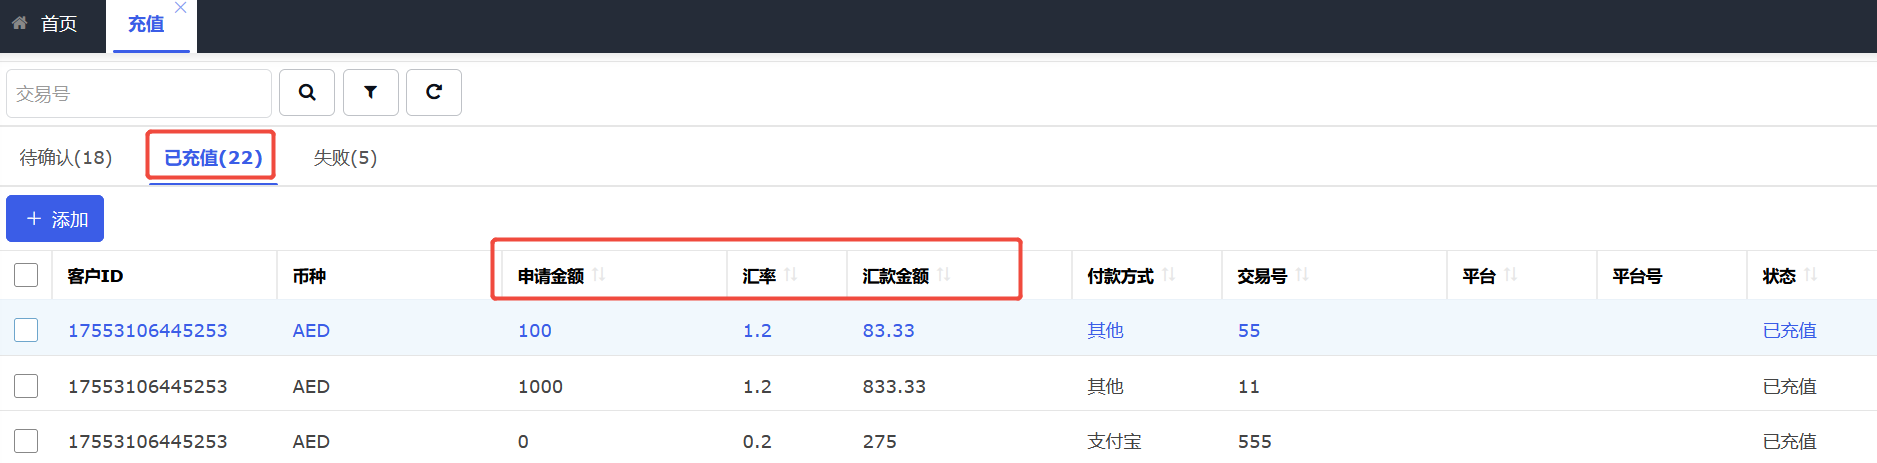Click transaction number 55
1877x463 pixels.
[x=1249, y=330]
